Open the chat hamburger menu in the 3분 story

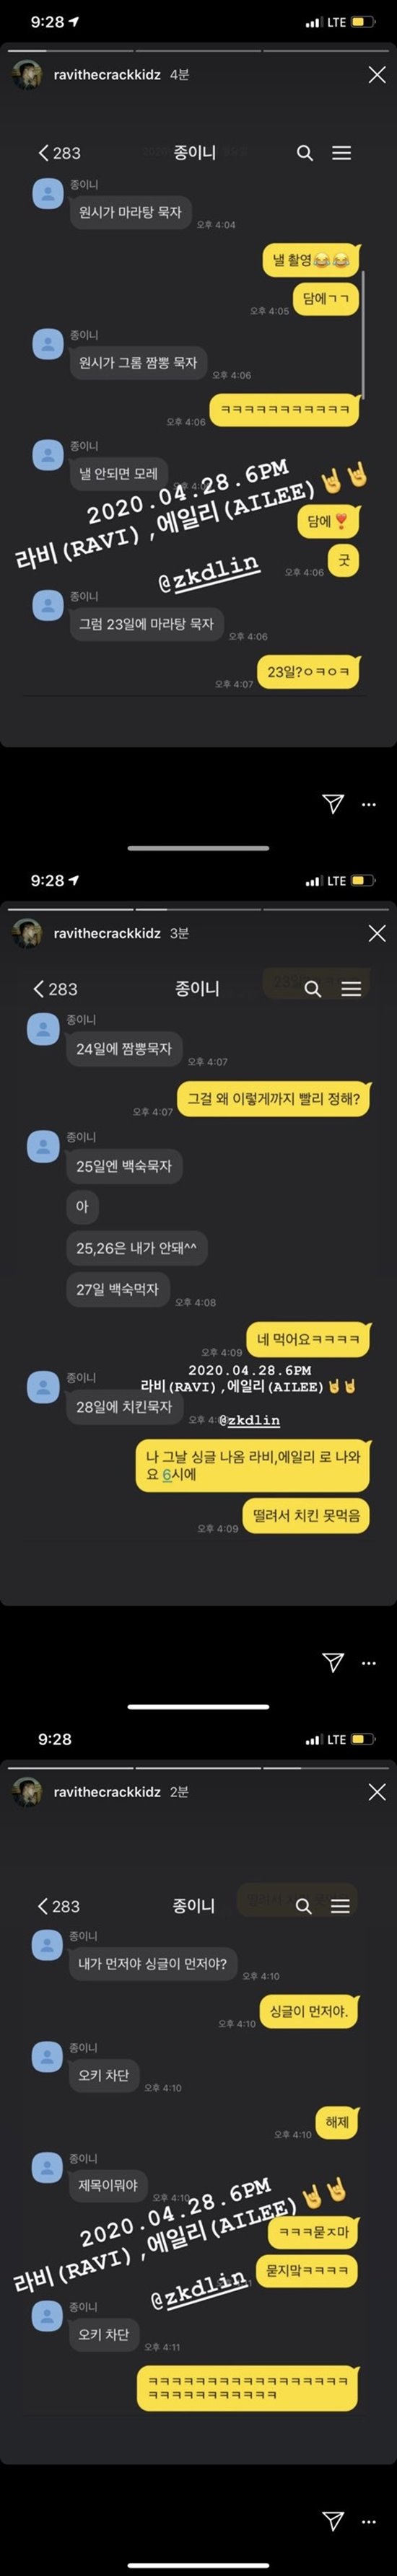click(351, 988)
